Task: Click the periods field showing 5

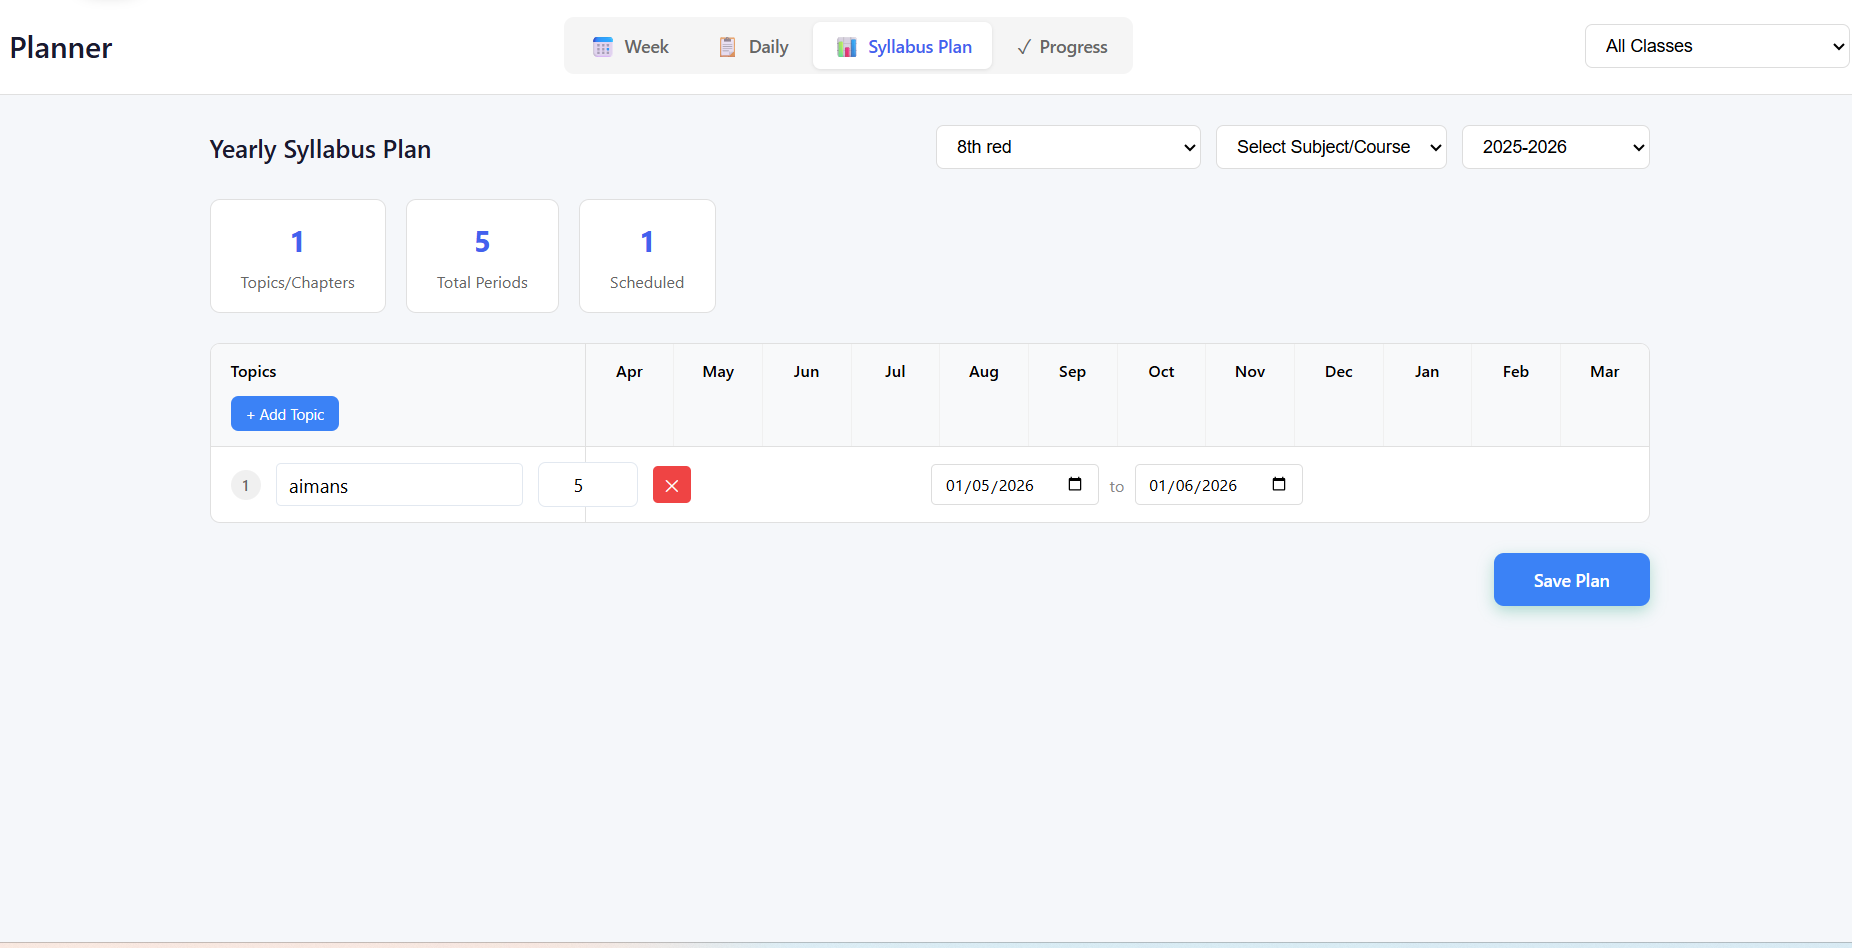Action: [587, 485]
